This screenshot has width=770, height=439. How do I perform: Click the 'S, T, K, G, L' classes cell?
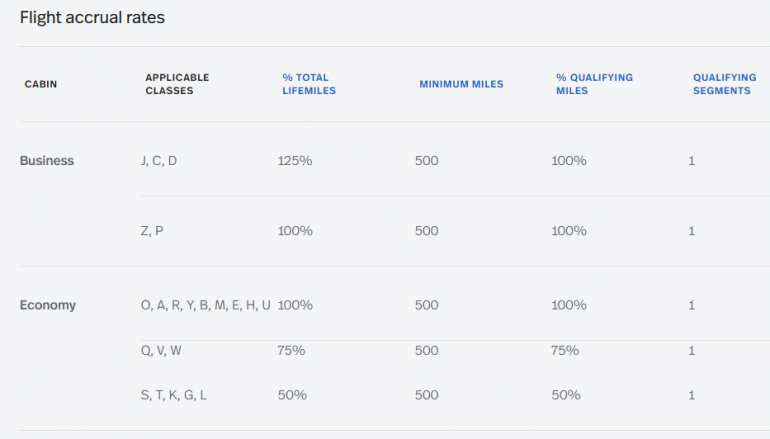pyautogui.click(x=174, y=395)
